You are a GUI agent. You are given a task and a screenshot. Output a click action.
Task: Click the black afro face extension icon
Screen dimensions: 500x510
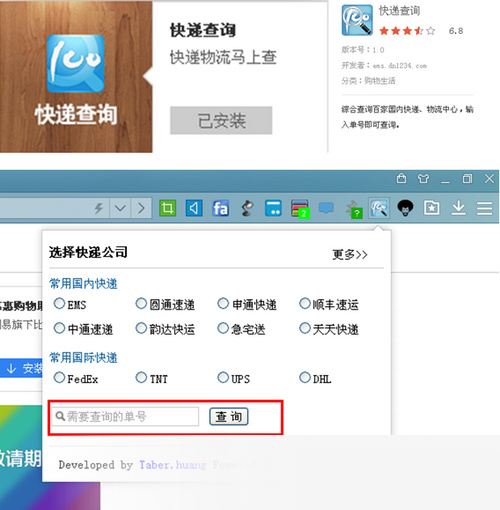[405, 208]
